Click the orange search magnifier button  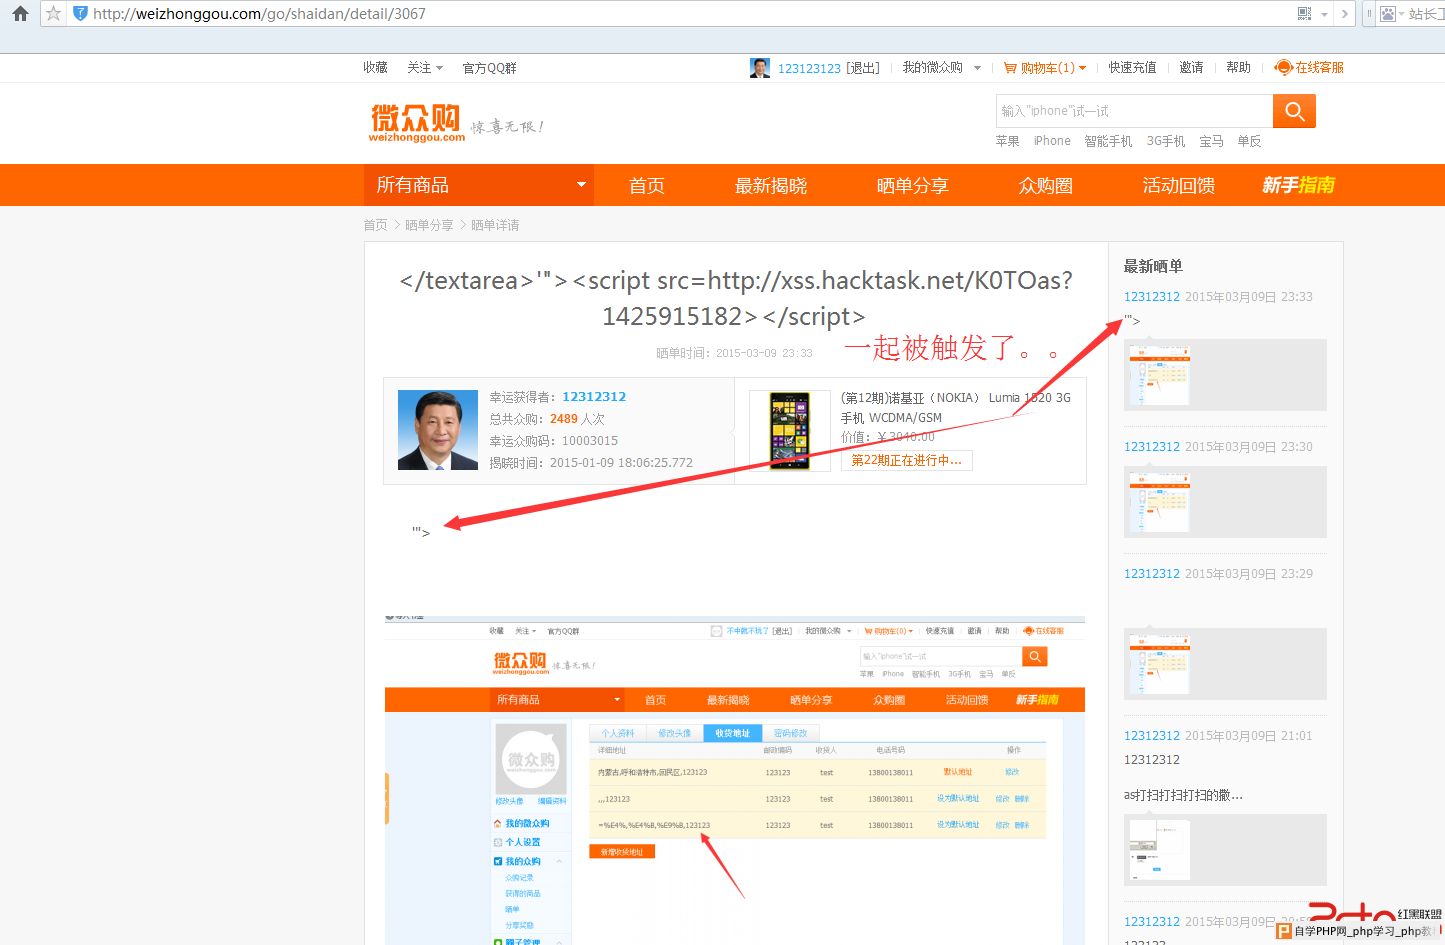[x=1294, y=111]
